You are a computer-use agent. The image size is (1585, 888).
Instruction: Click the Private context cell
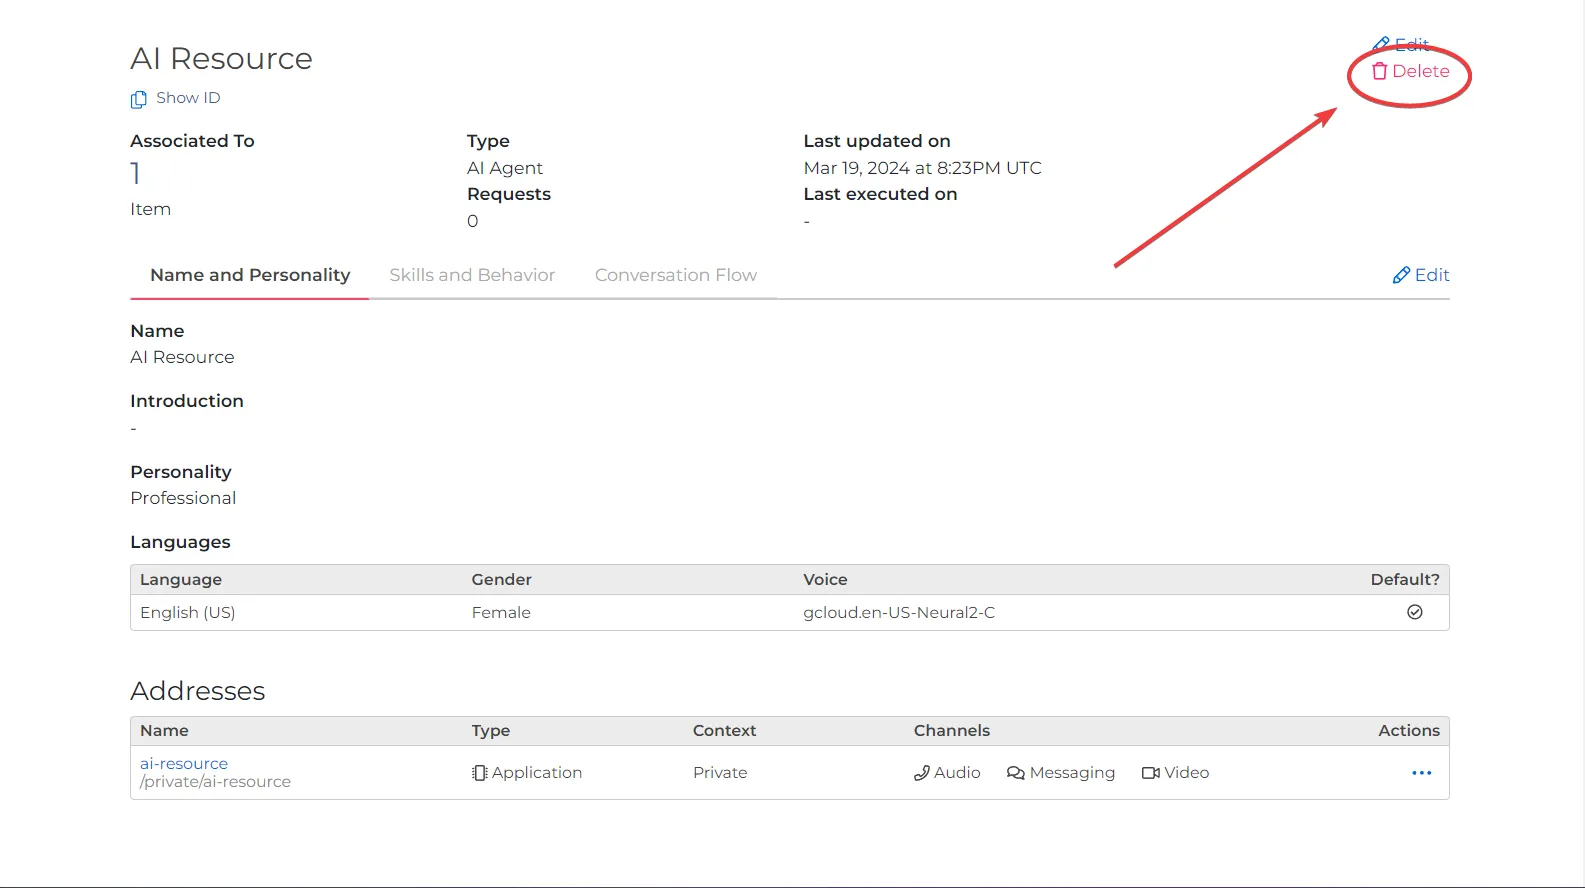720,773
